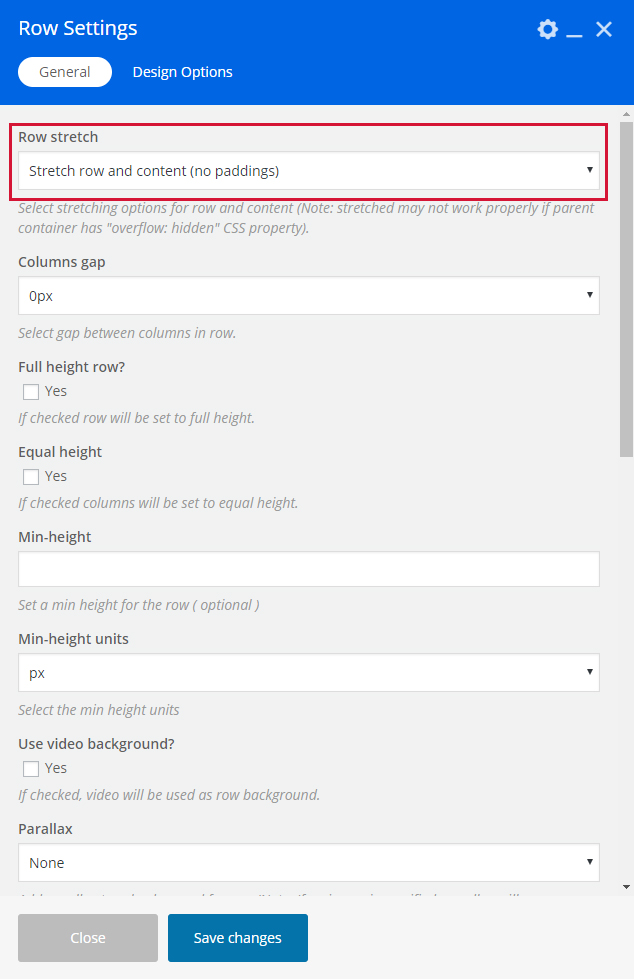Viewport: 634px width, 979px height.
Task: Check the Equal height option
Action: [31, 477]
